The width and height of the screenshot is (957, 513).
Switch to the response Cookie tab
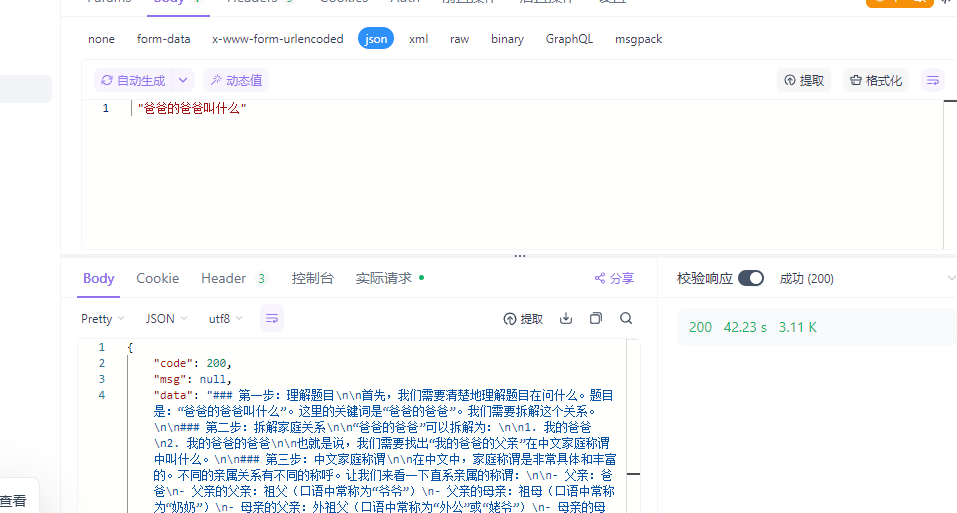click(x=157, y=278)
